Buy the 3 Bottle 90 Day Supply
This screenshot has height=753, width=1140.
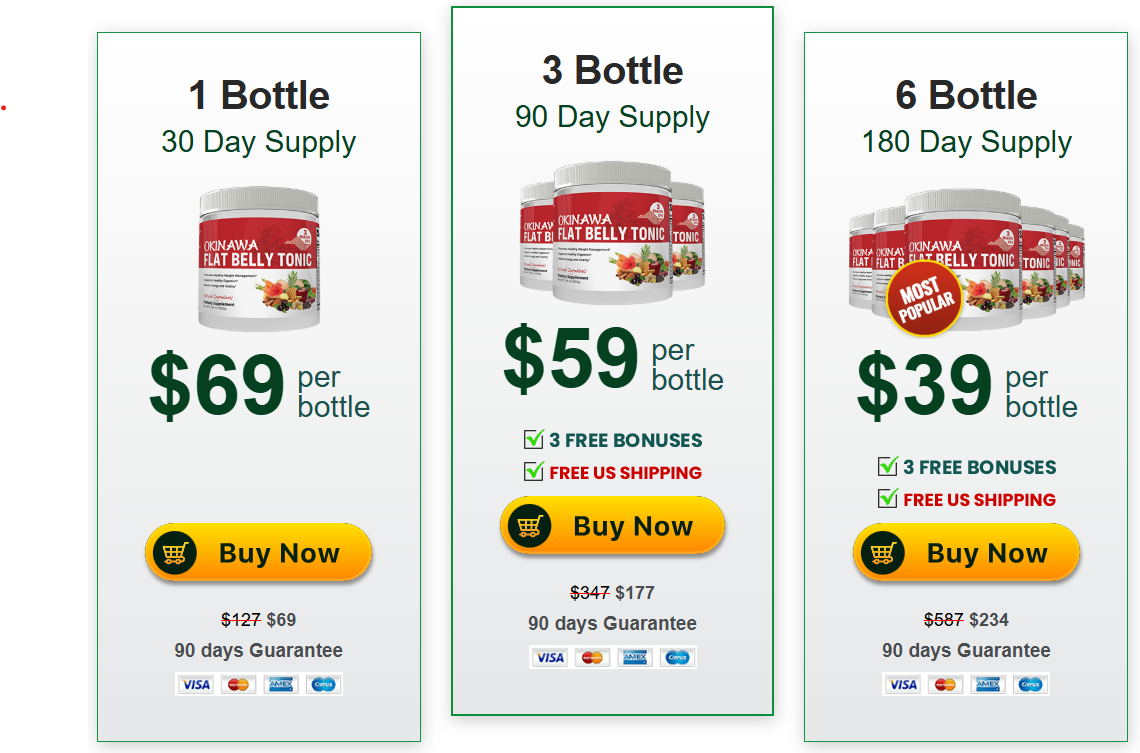[x=612, y=526]
